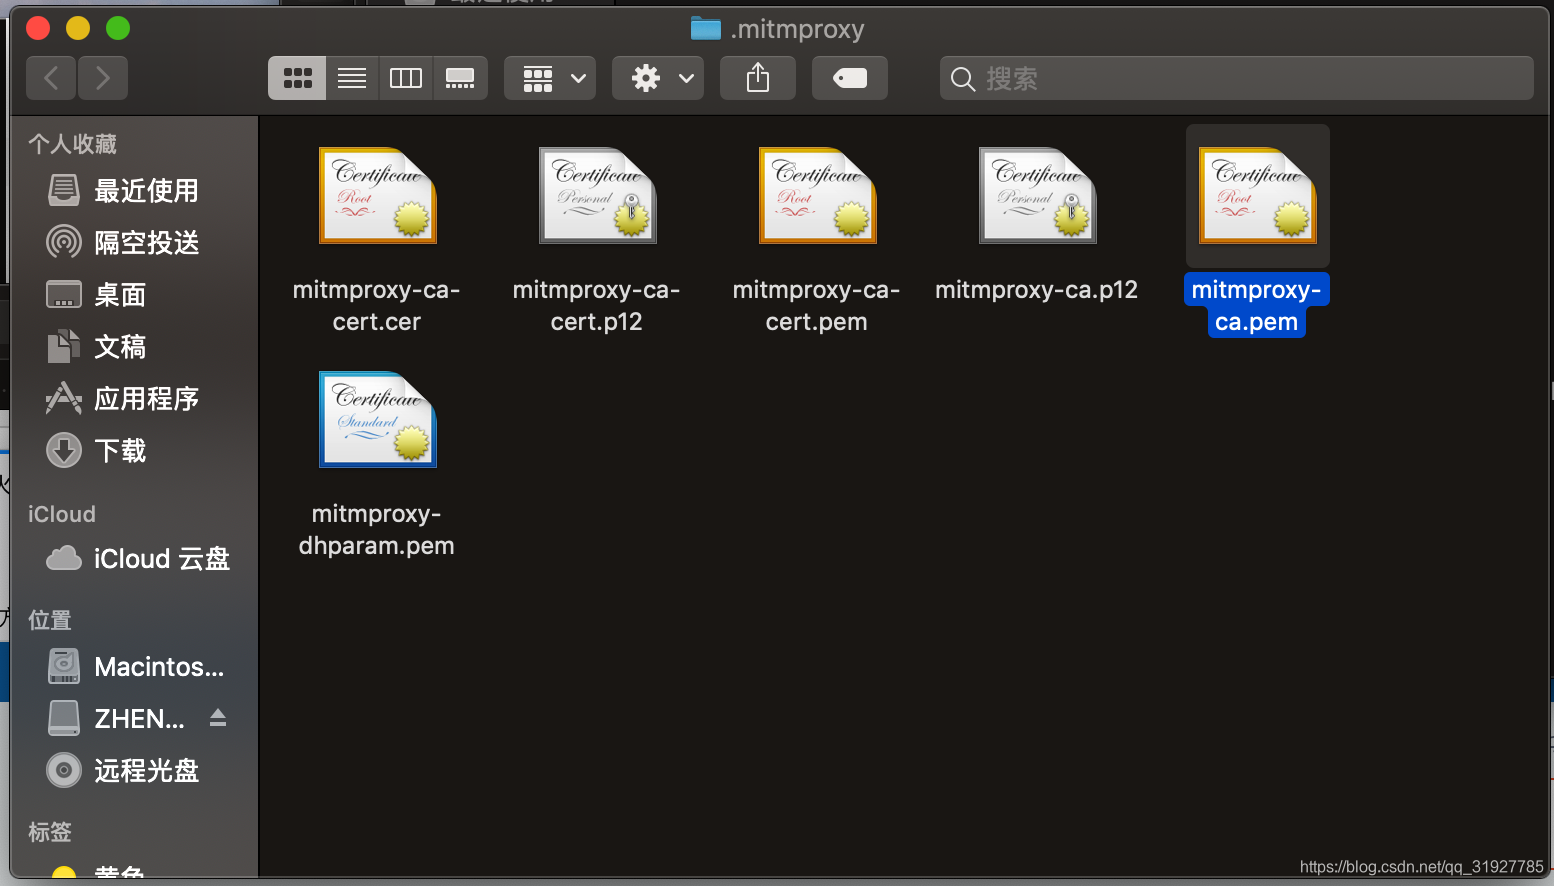Eject the ZHEN... volume
1554x886 pixels.
(x=218, y=718)
